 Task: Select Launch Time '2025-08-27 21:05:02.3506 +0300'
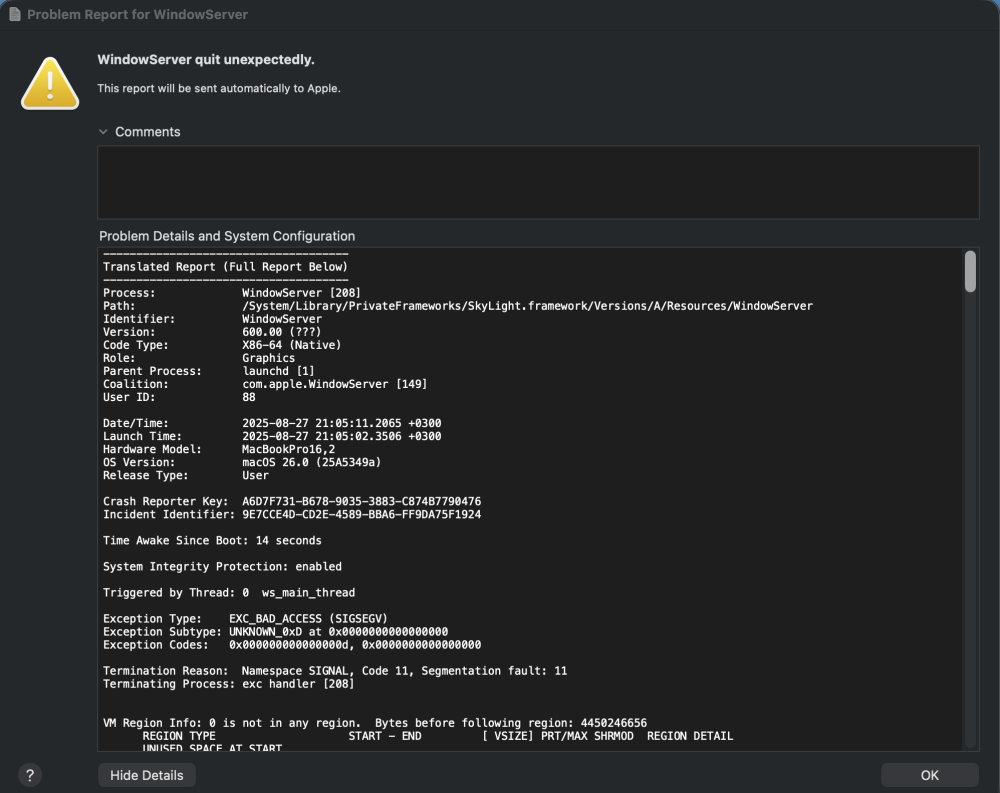coord(341,436)
